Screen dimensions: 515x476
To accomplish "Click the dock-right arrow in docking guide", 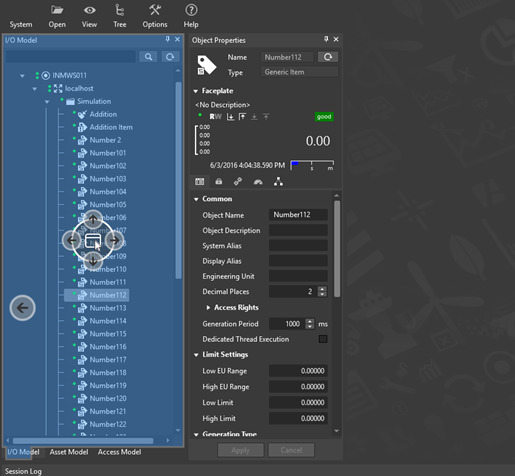I will click(x=114, y=240).
